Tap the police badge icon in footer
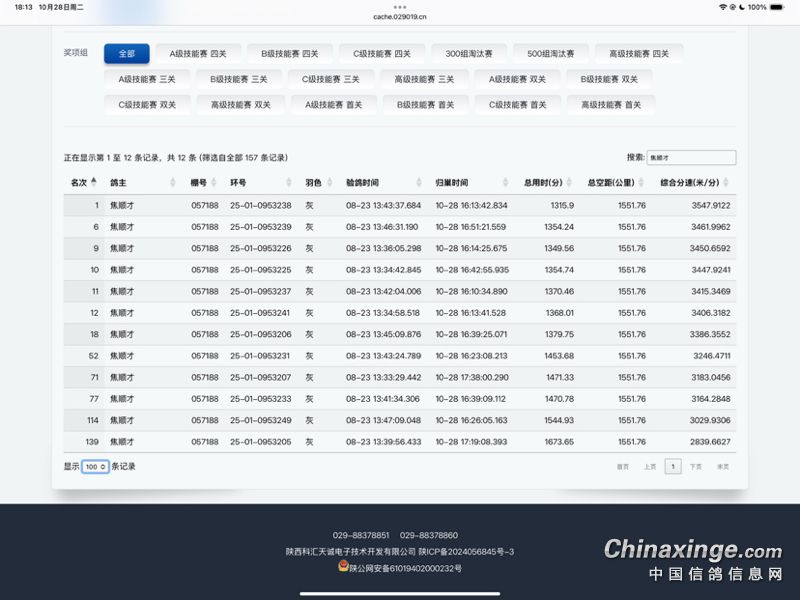 (343, 567)
